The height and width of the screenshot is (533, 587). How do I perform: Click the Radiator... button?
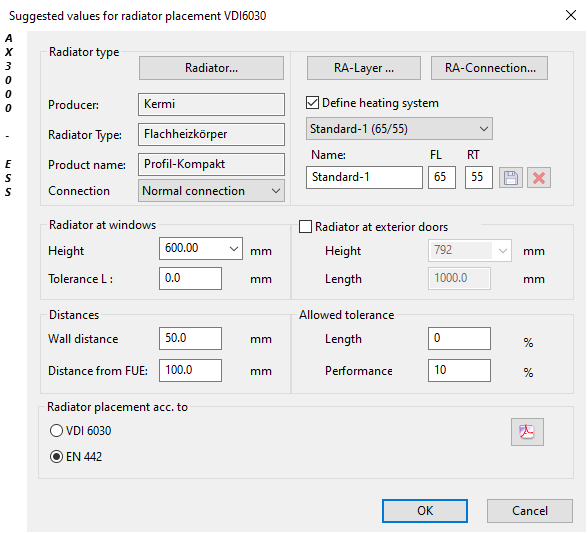[x=211, y=68]
